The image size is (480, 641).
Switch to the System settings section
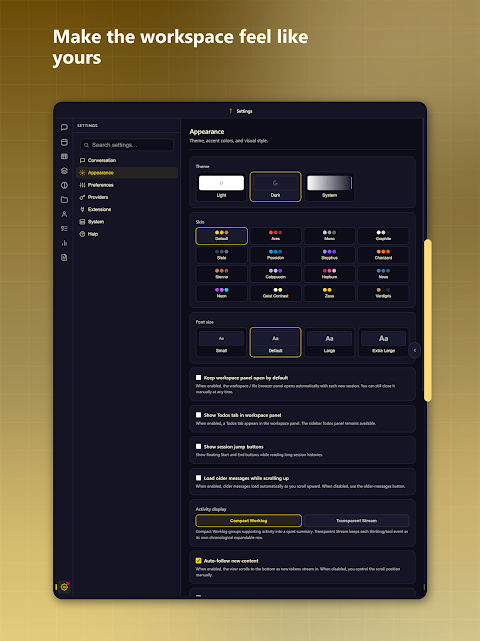[127, 222]
